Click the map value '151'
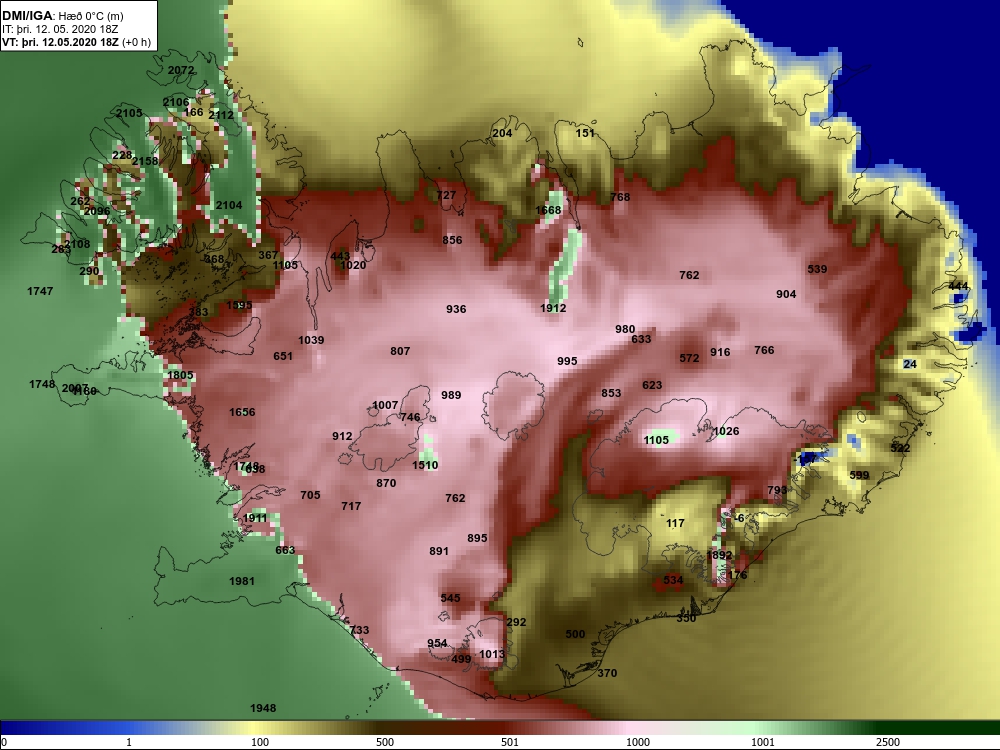 click(x=585, y=133)
